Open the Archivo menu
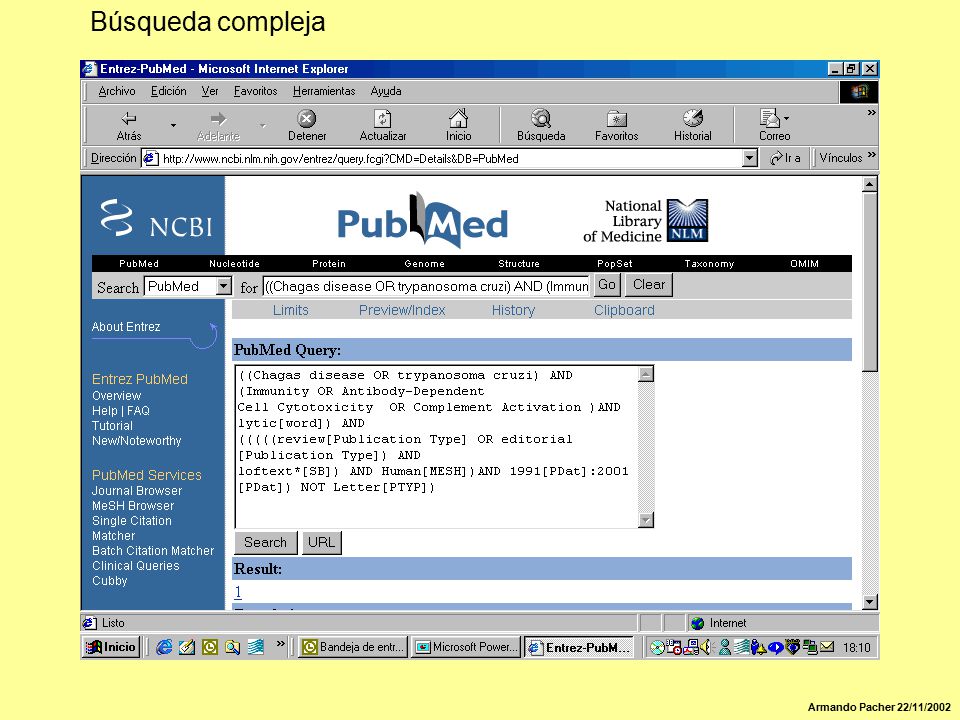 (x=117, y=91)
